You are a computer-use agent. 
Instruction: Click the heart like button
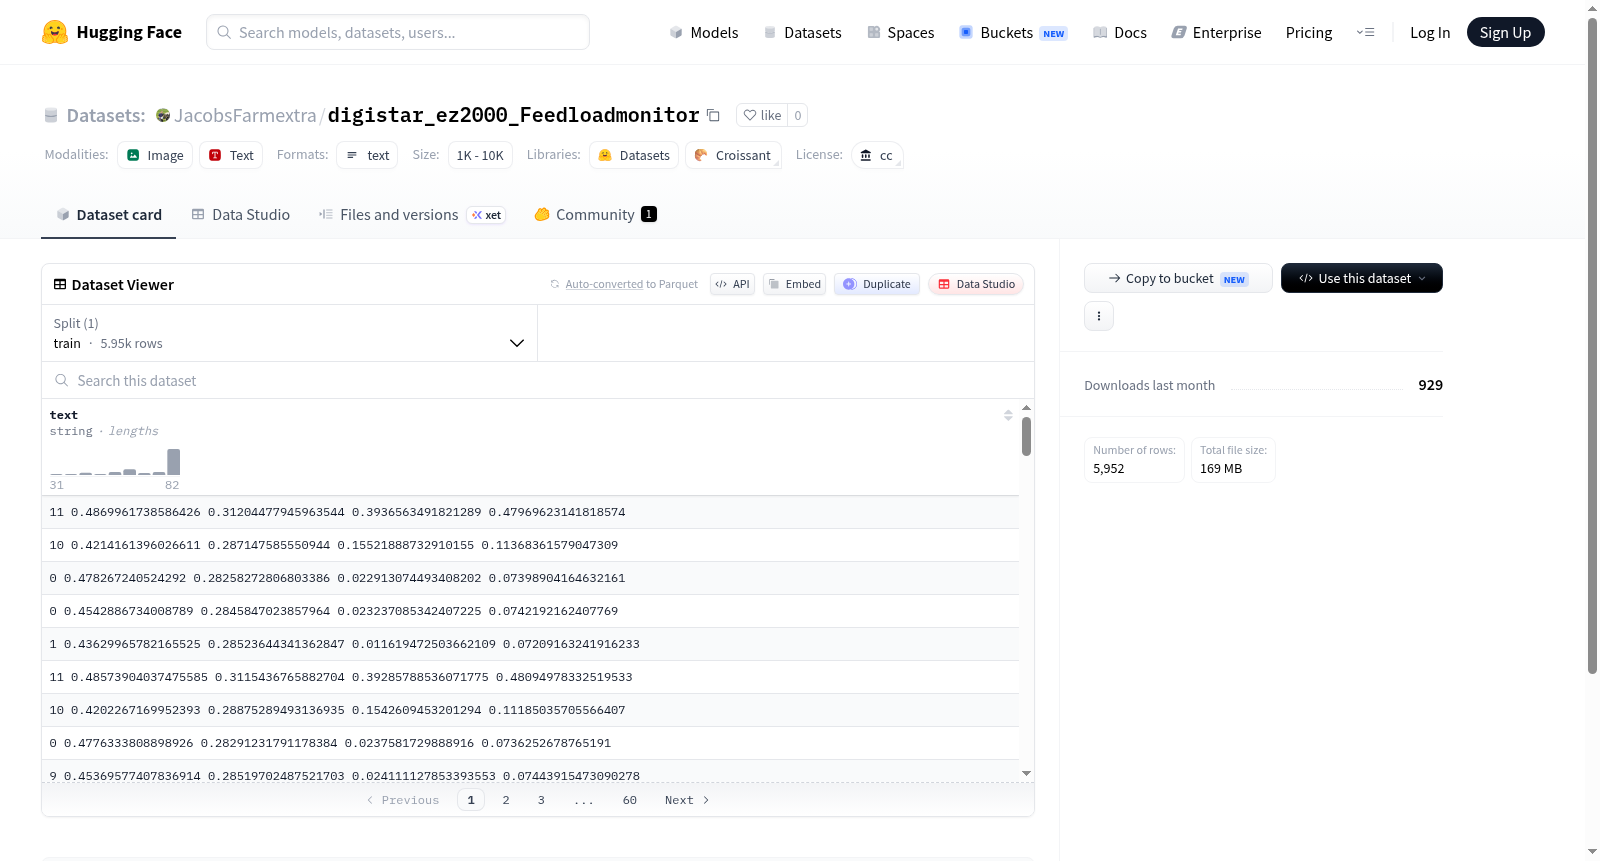pos(762,115)
